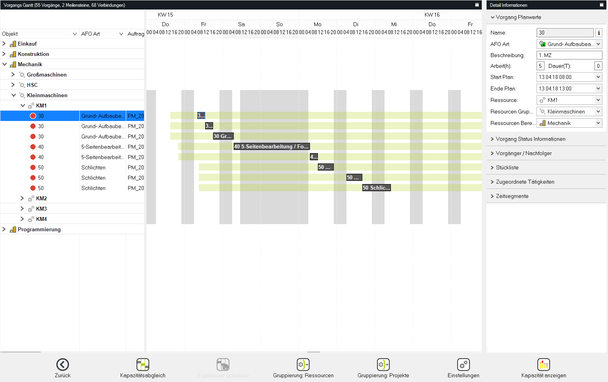Select the 50 Schlichten Gantt bar at bottom
Image resolution: width=608 pixels, height=382 pixels.
(377, 188)
